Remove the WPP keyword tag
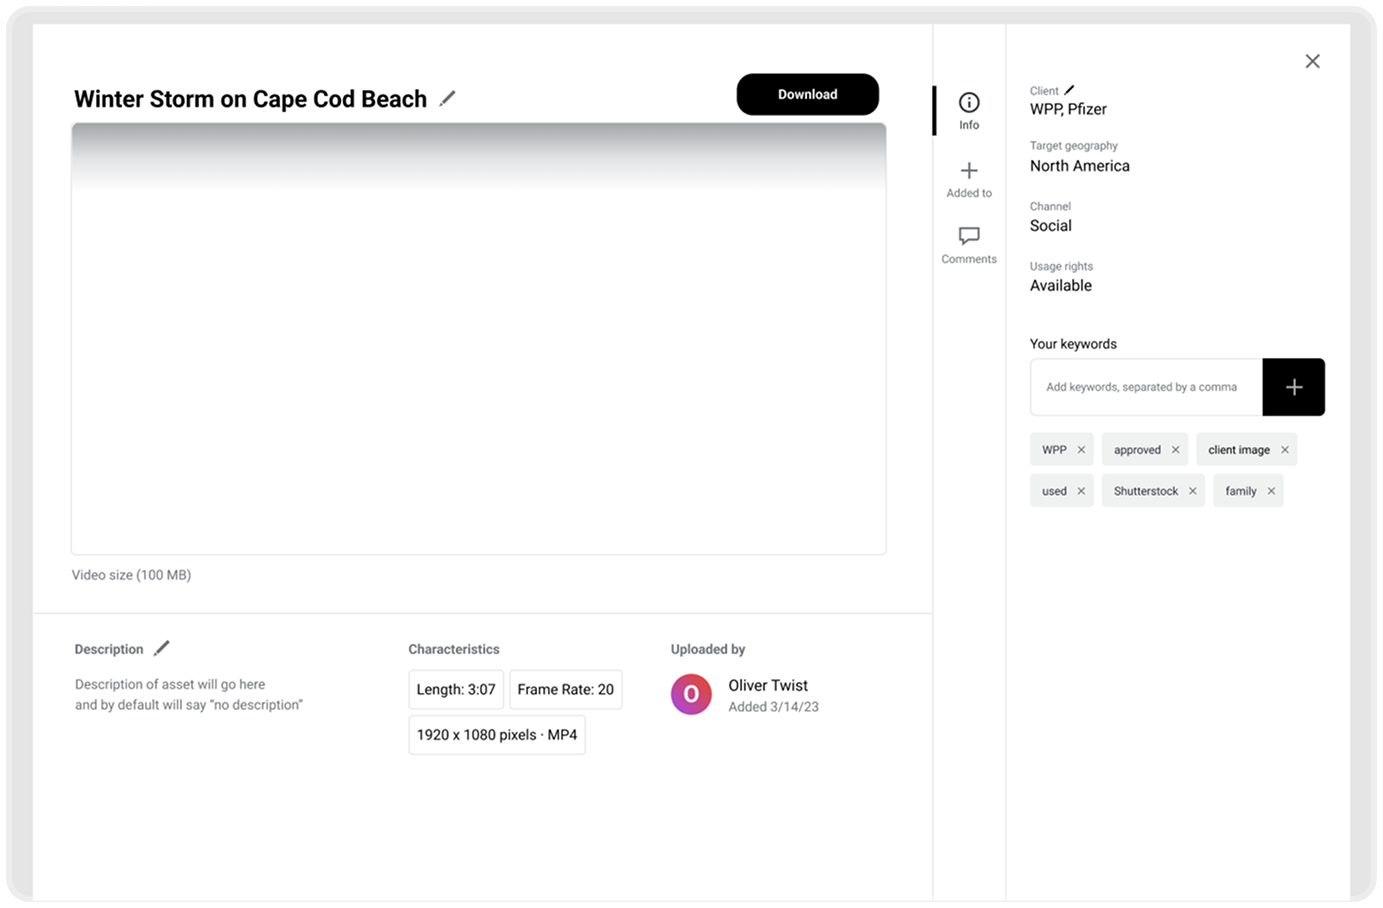Image resolution: width=1383 pixels, height=908 pixels. tap(1081, 450)
